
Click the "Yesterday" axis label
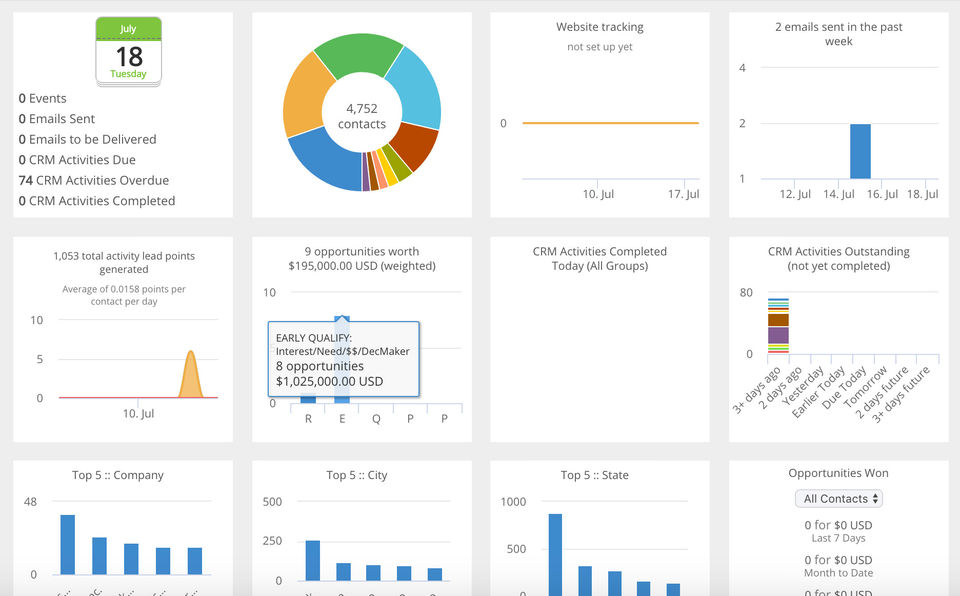click(803, 385)
